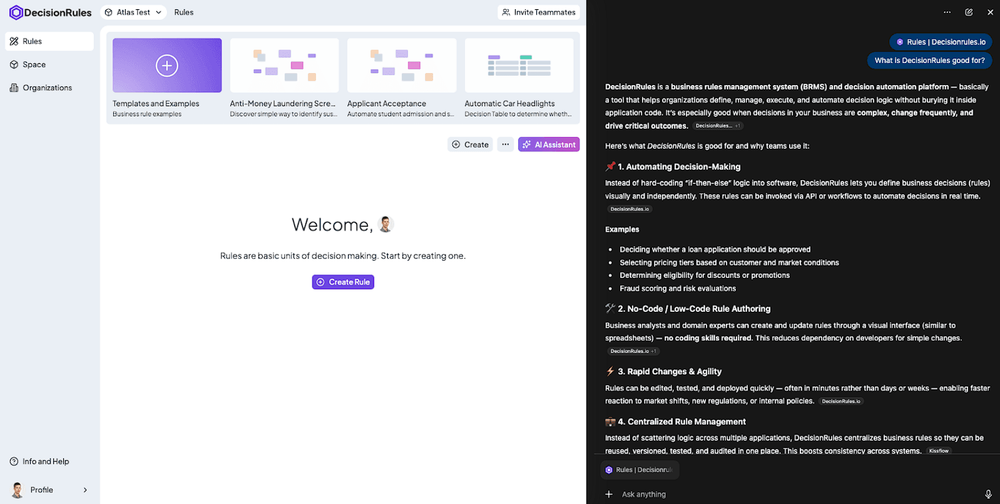Start a new chat with compose icon

(969, 12)
